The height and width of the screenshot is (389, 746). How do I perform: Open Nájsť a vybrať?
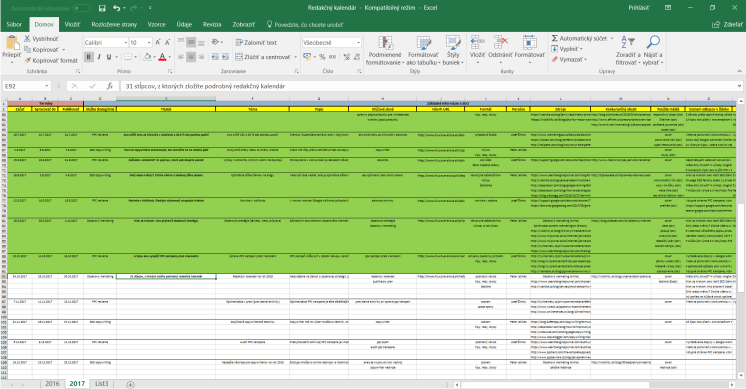point(653,50)
